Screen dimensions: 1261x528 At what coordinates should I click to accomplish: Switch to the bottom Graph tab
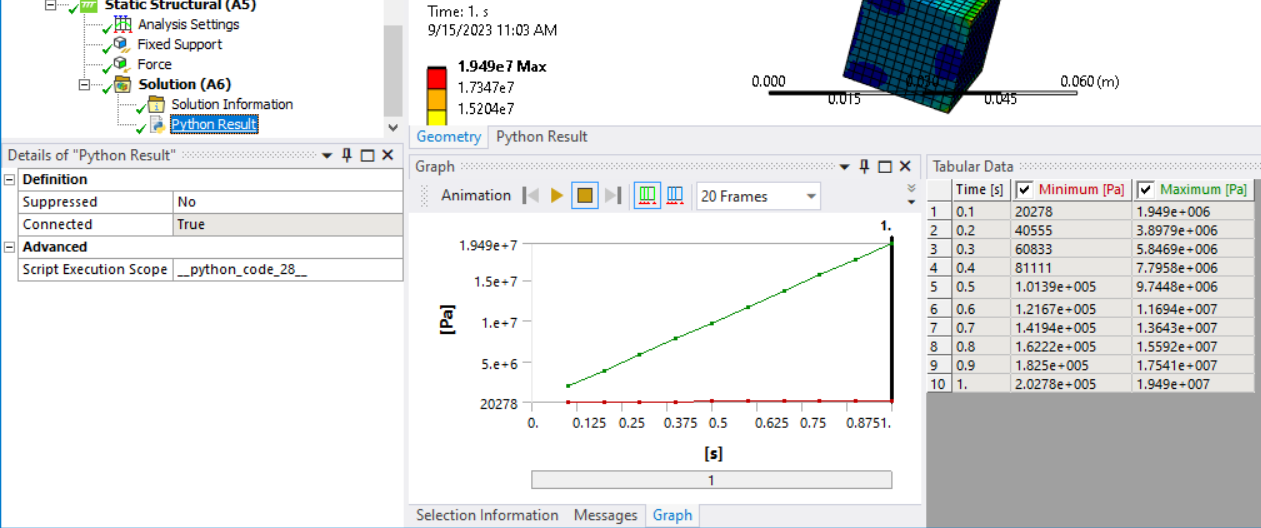(x=672, y=515)
